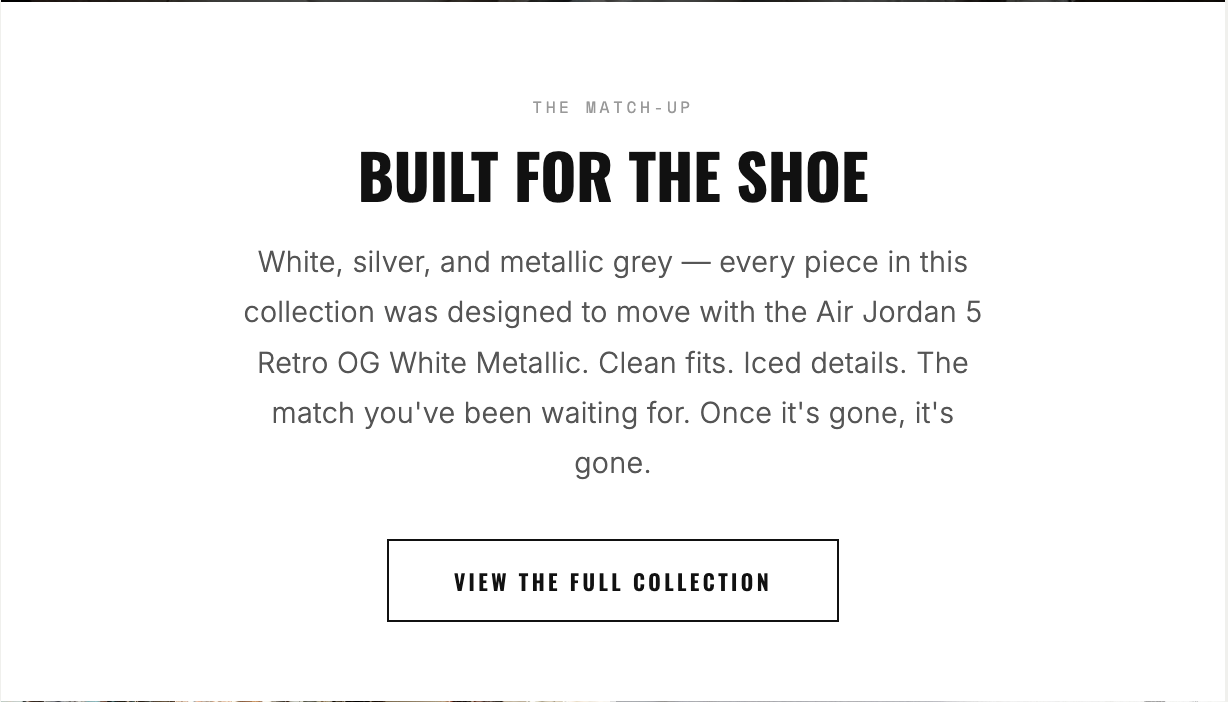Screen dimensions: 1228x702
Task: Click the collection description paragraph
Action: [613, 362]
